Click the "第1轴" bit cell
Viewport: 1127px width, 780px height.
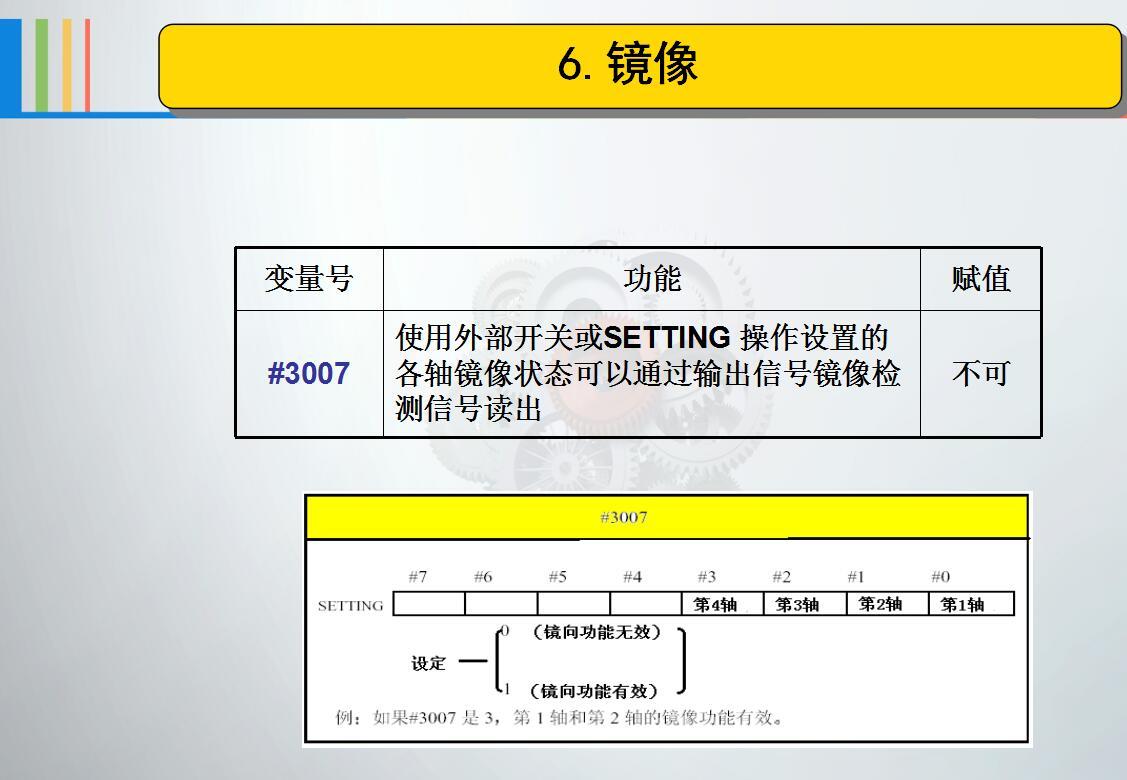coord(971,604)
